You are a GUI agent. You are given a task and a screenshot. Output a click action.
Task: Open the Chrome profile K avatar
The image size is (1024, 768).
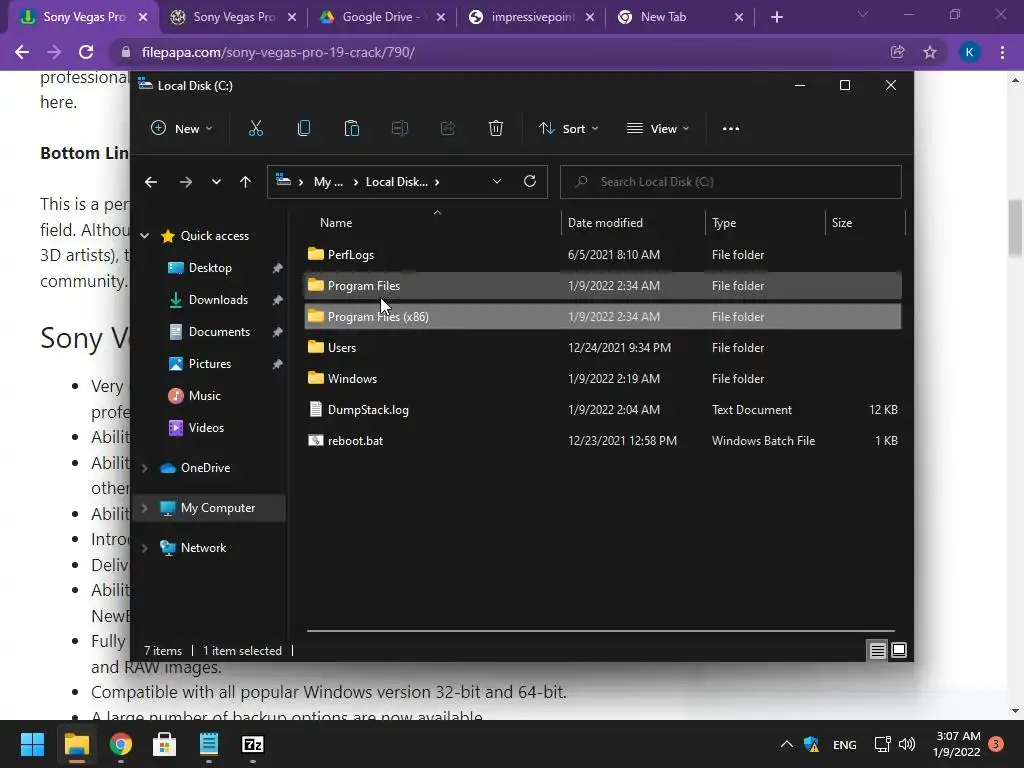point(970,52)
